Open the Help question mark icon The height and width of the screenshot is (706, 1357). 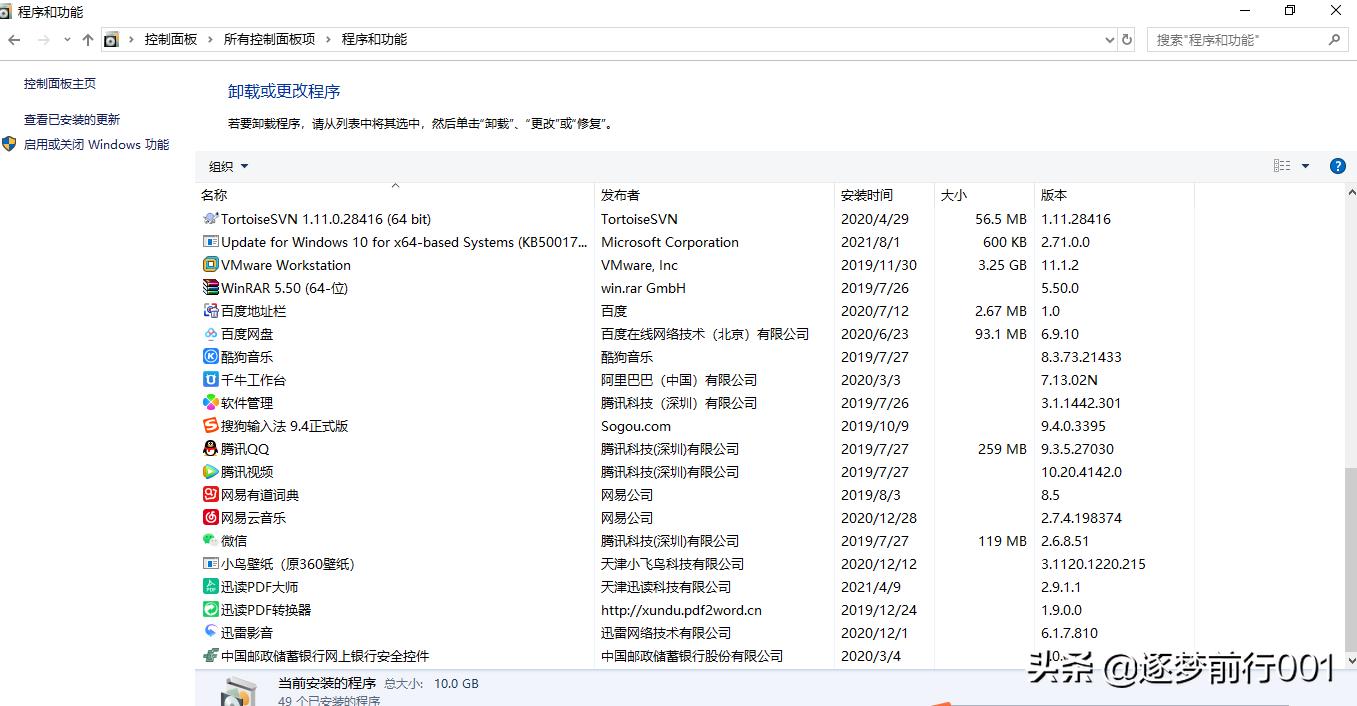pos(1337,166)
